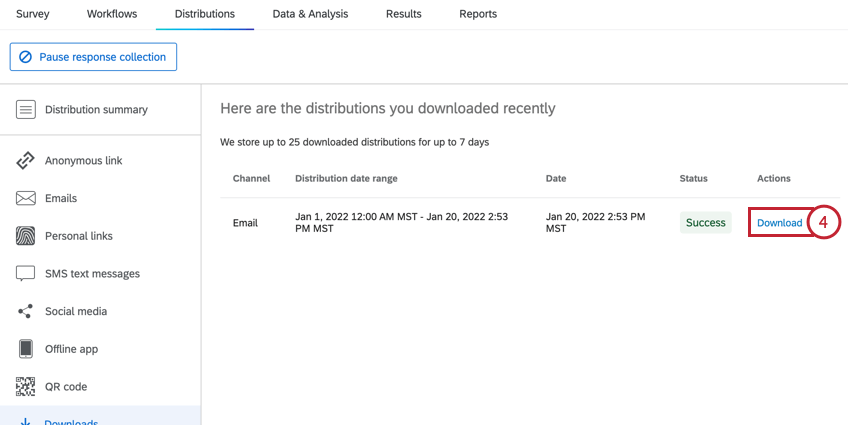Click the QR code icon

click(x=26, y=387)
